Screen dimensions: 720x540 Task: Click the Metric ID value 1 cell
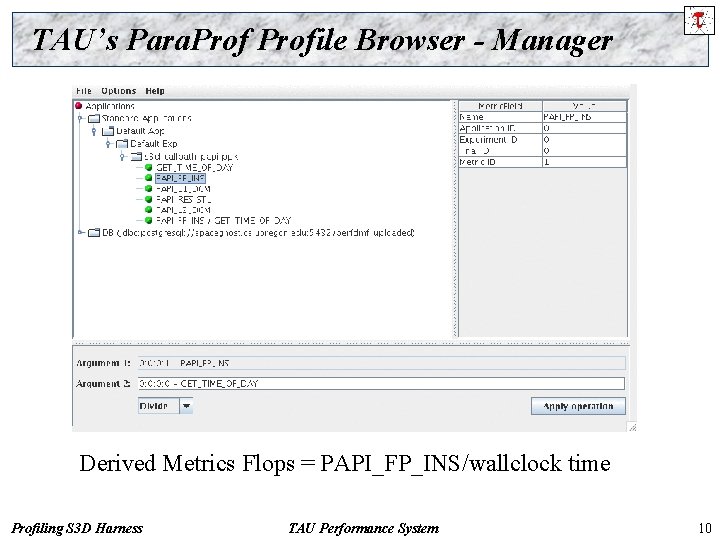(x=585, y=162)
